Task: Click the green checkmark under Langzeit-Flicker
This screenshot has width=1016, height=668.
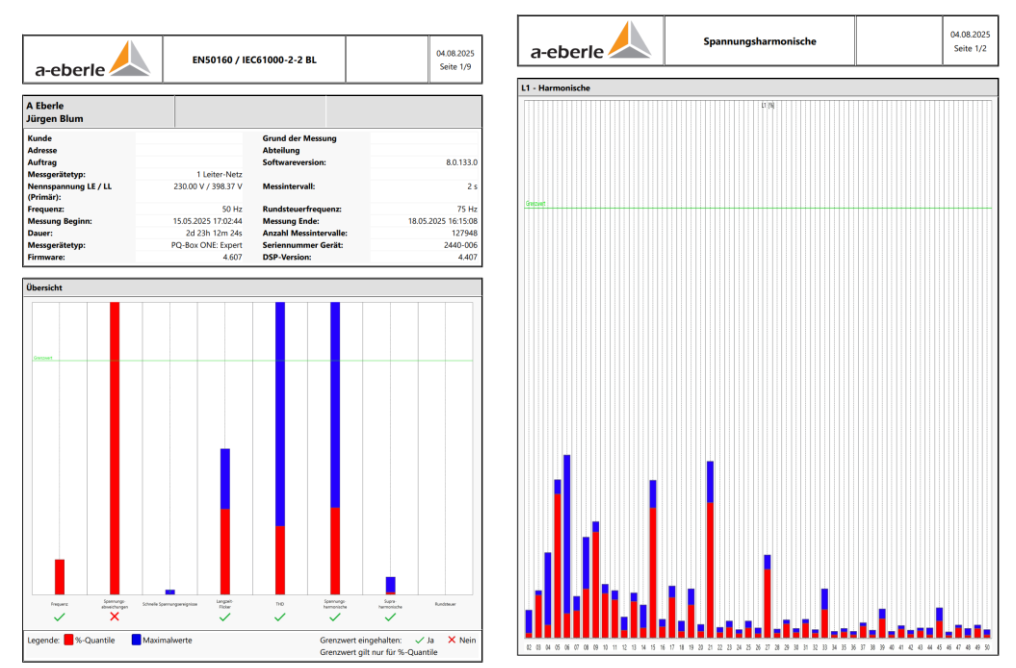Action: point(225,618)
